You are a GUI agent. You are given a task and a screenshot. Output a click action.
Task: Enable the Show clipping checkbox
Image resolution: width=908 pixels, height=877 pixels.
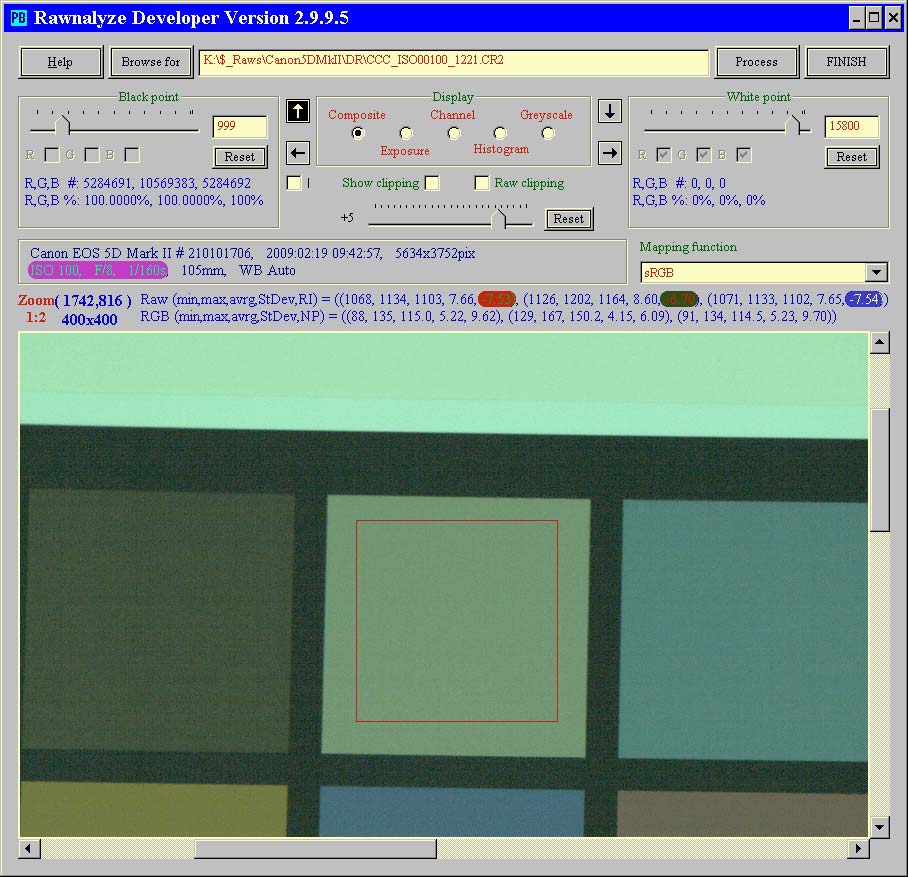[x=432, y=183]
